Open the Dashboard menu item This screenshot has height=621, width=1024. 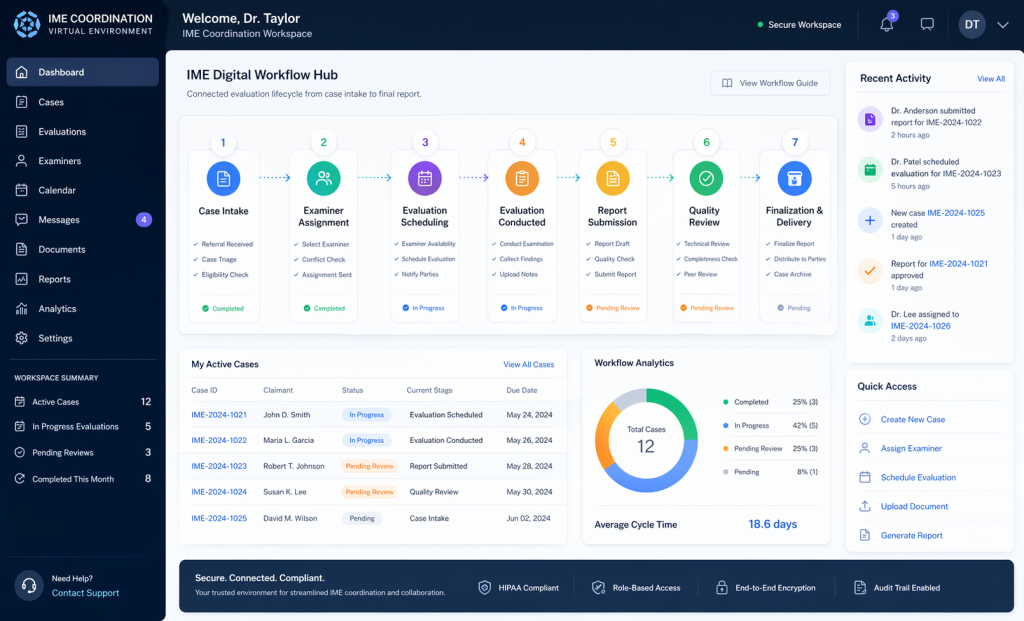82,72
